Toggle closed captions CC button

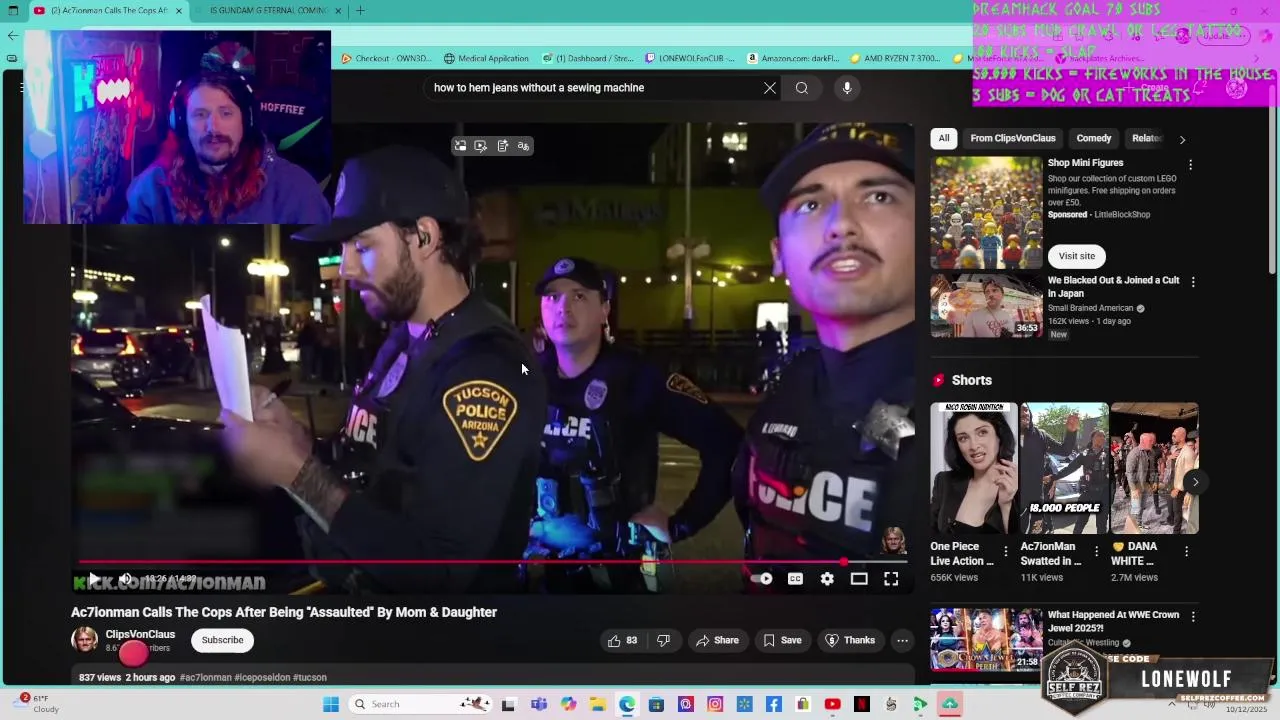click(x=795, y=579)
